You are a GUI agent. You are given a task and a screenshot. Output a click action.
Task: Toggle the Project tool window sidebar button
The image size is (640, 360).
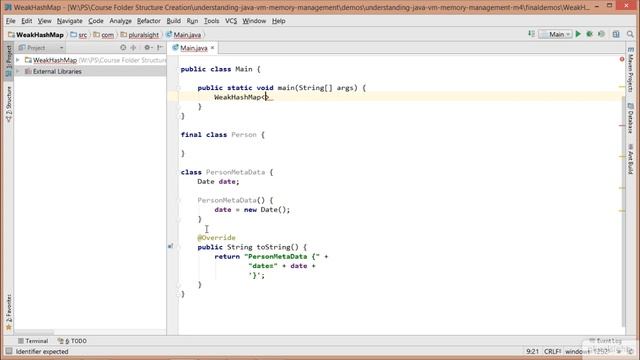[x=9, y=60]
